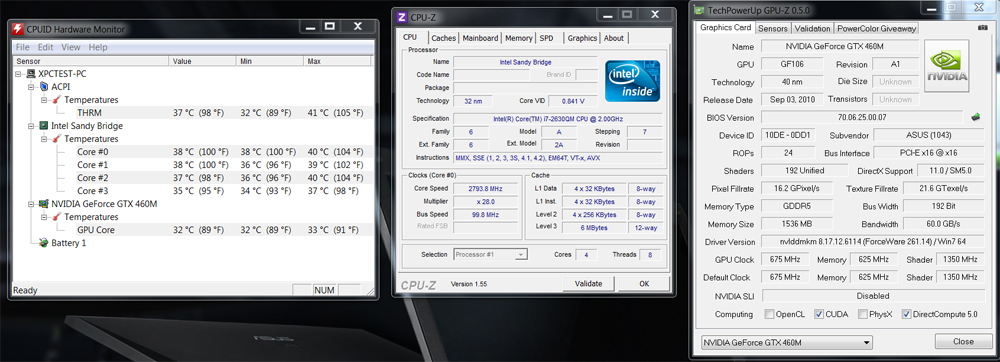The height and width of the screenshot is (362, 1000).
Task: Click the thermometer icon under ACPI Temperatures
Action: click(57, 100)
